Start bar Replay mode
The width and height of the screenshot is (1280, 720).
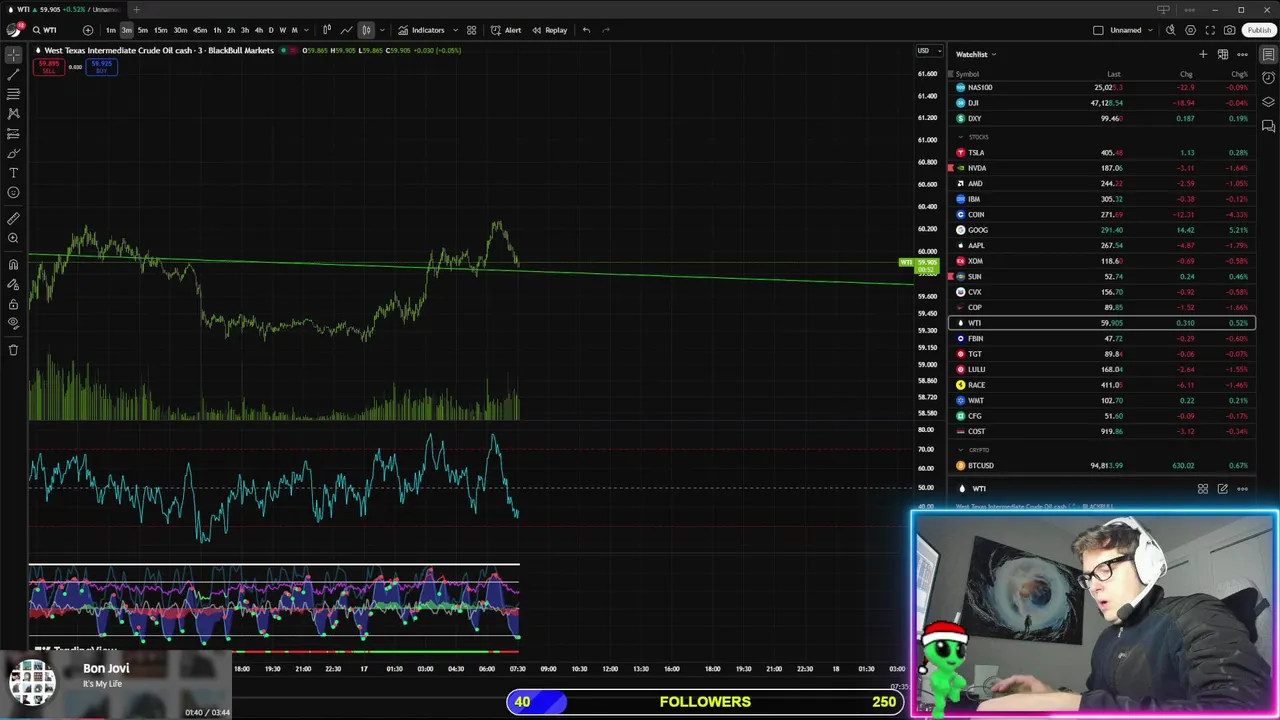(549, 30)
